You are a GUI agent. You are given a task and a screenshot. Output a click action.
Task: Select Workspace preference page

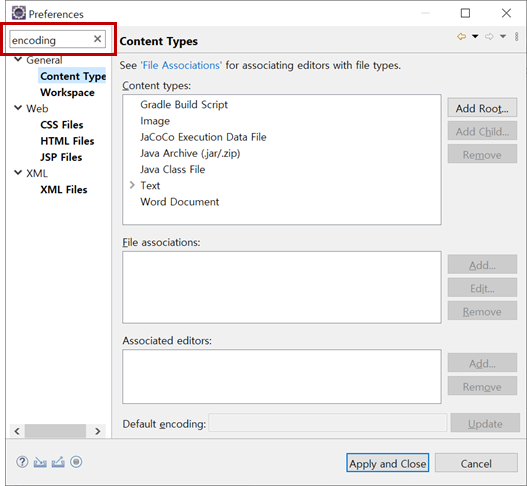67,92
